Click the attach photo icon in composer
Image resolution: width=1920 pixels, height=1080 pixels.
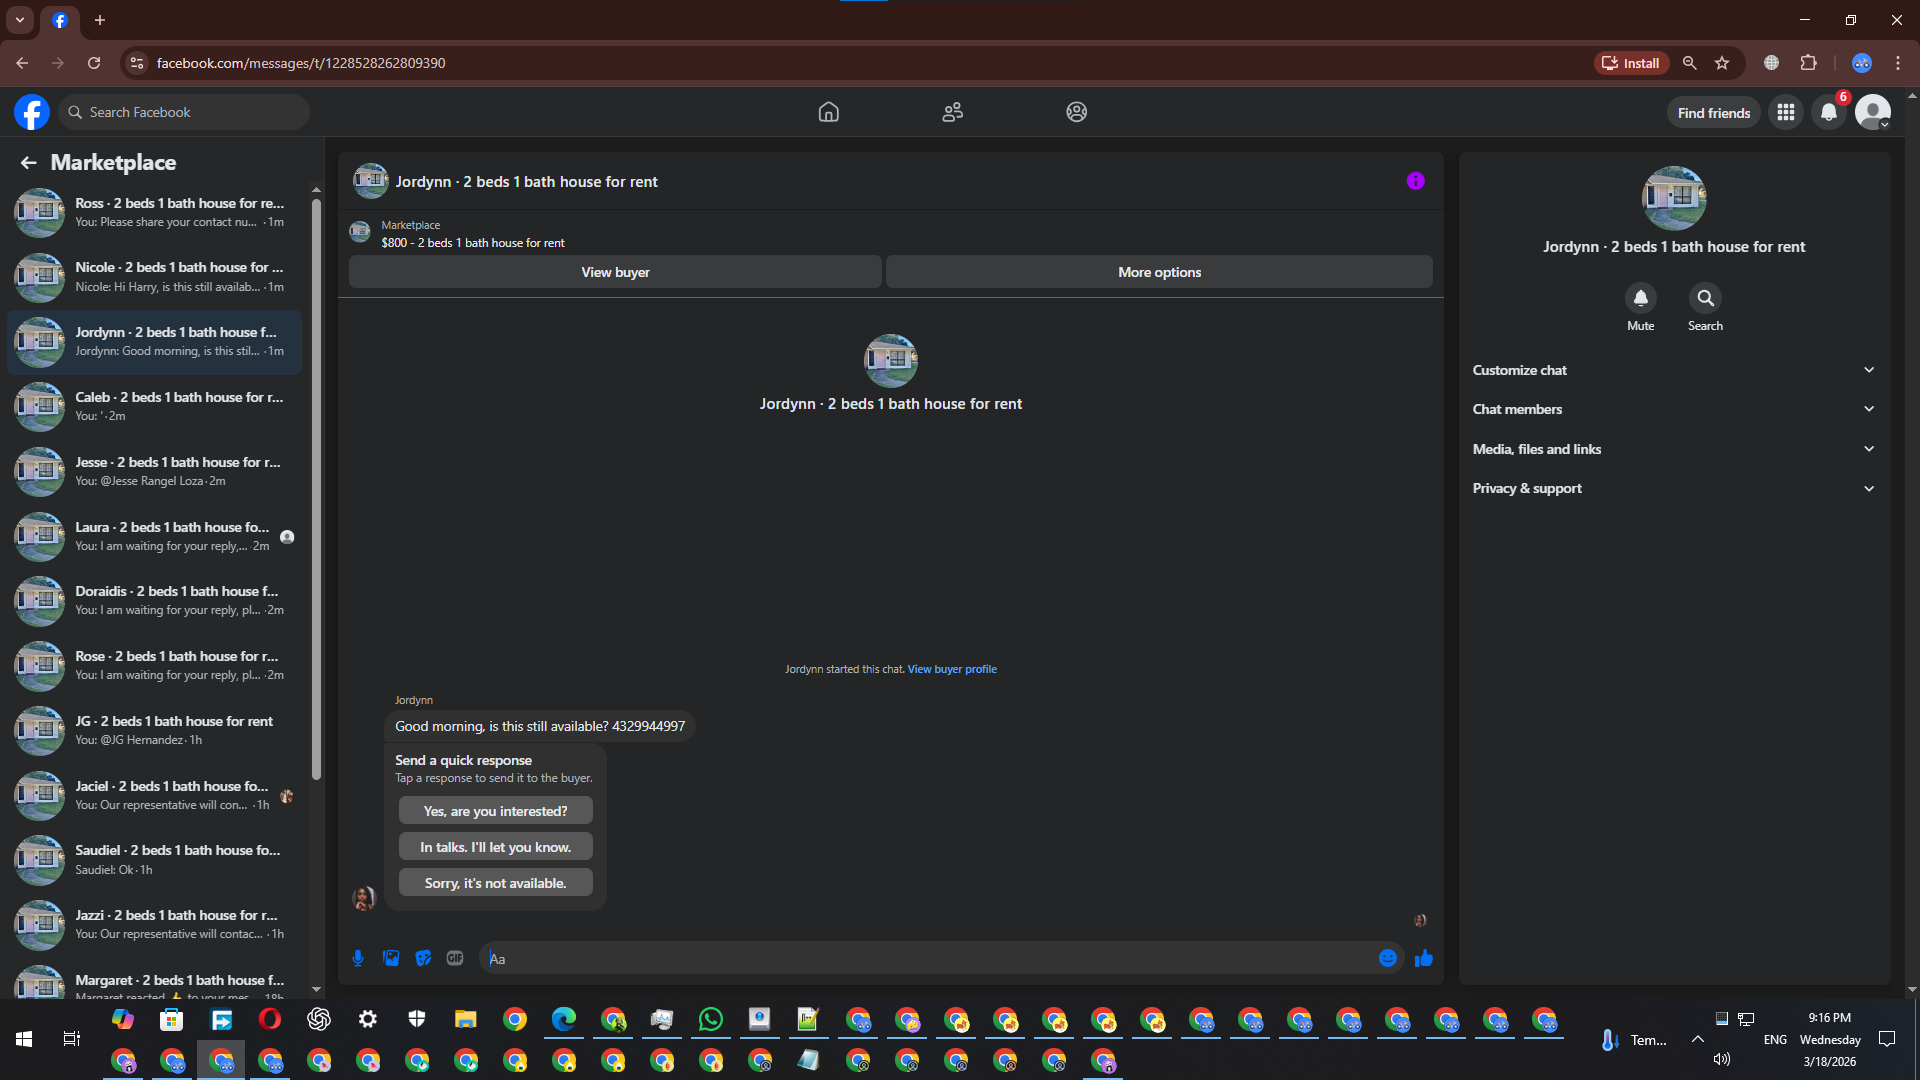(391, 958)
